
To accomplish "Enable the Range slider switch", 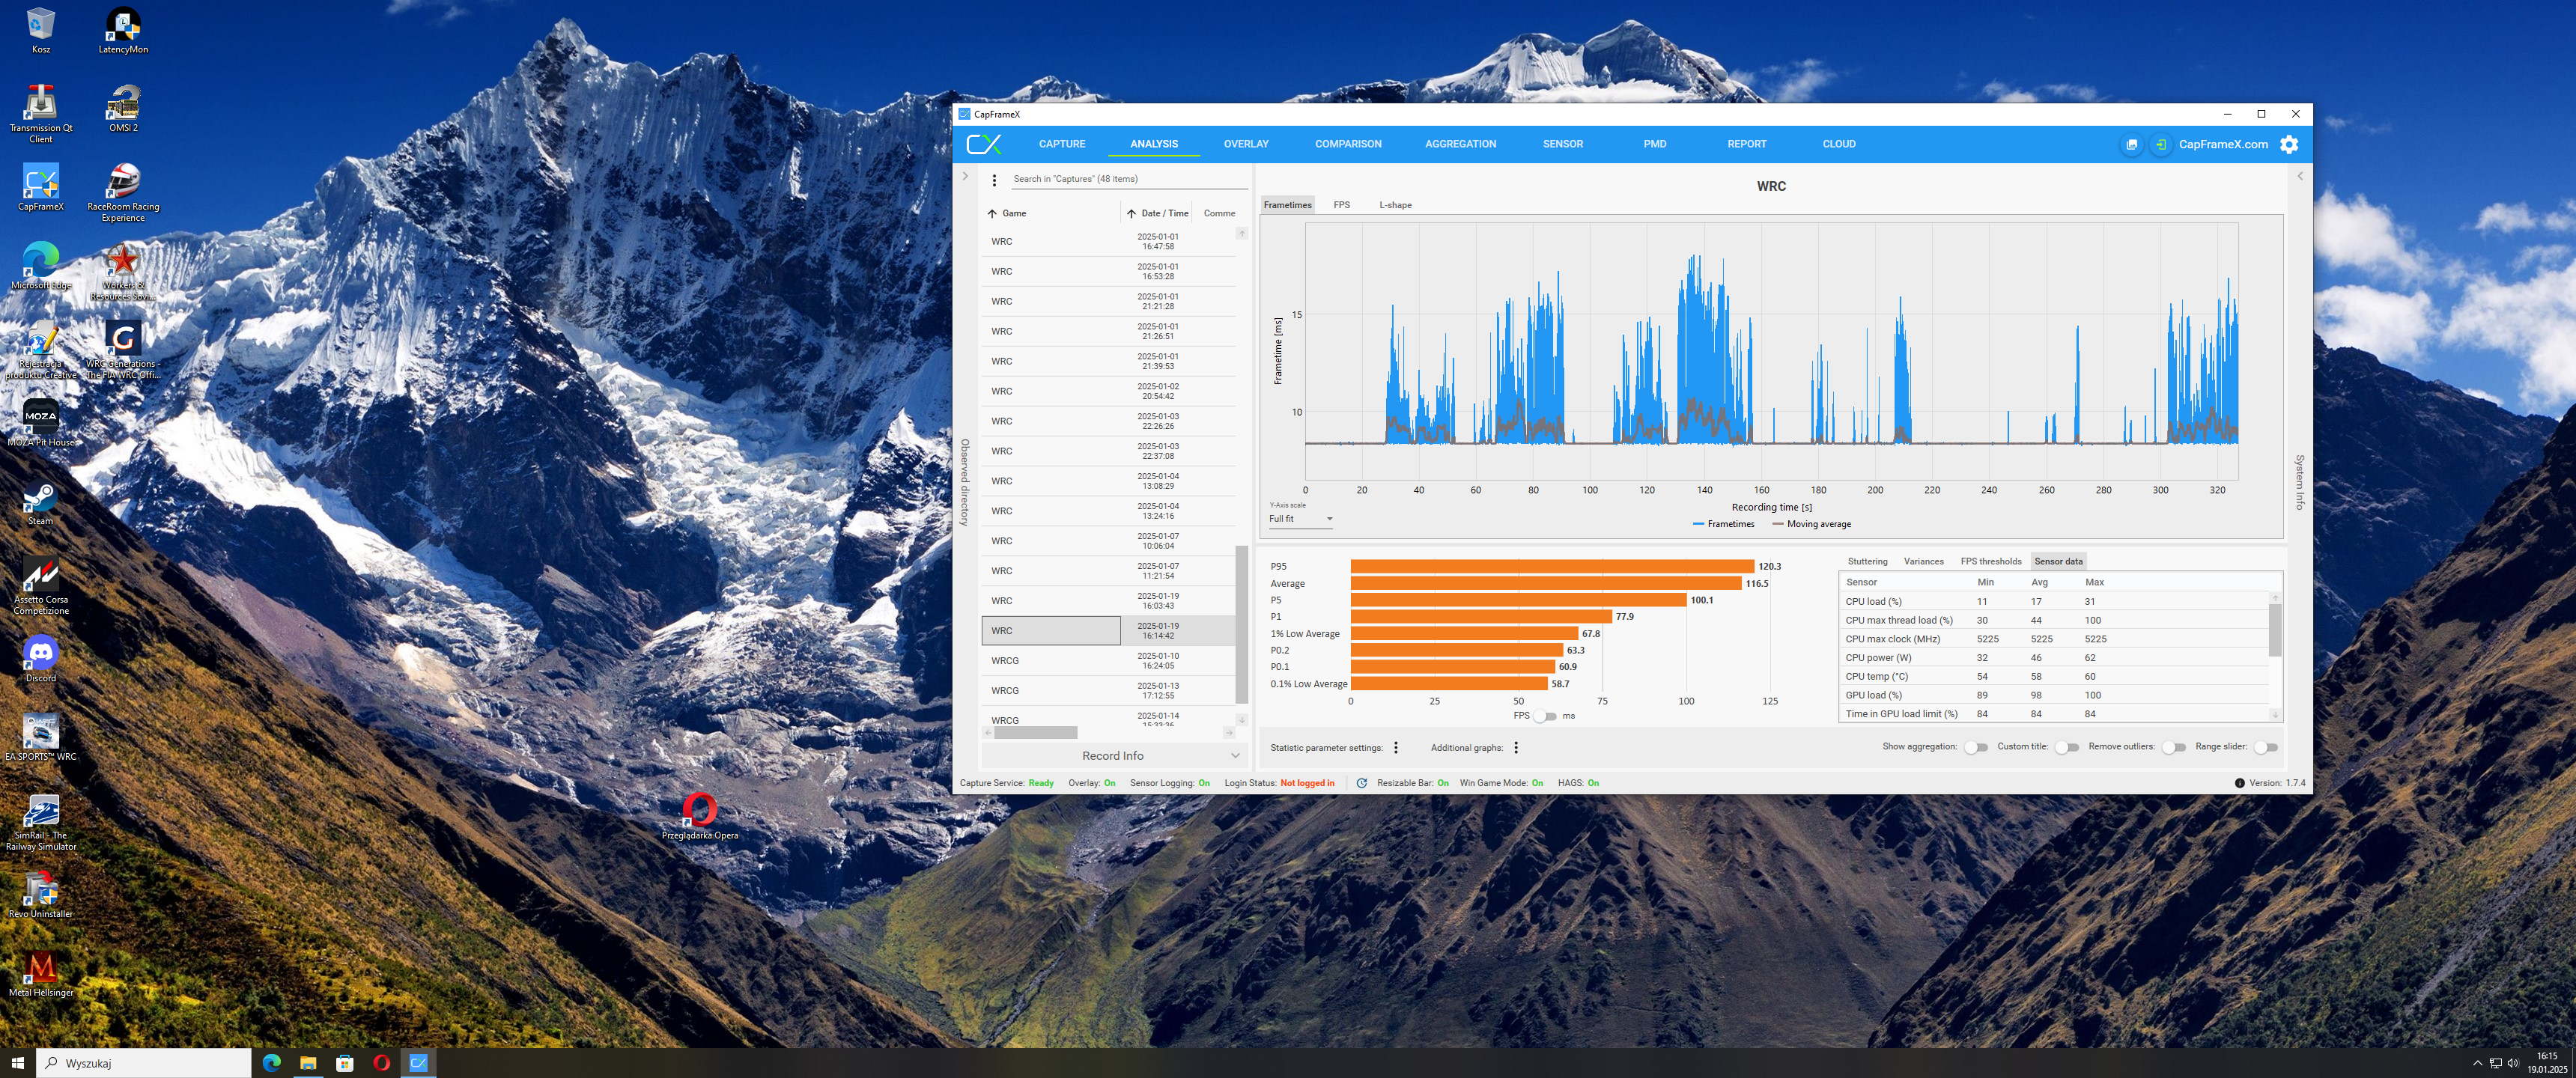I will point(2265,747).
